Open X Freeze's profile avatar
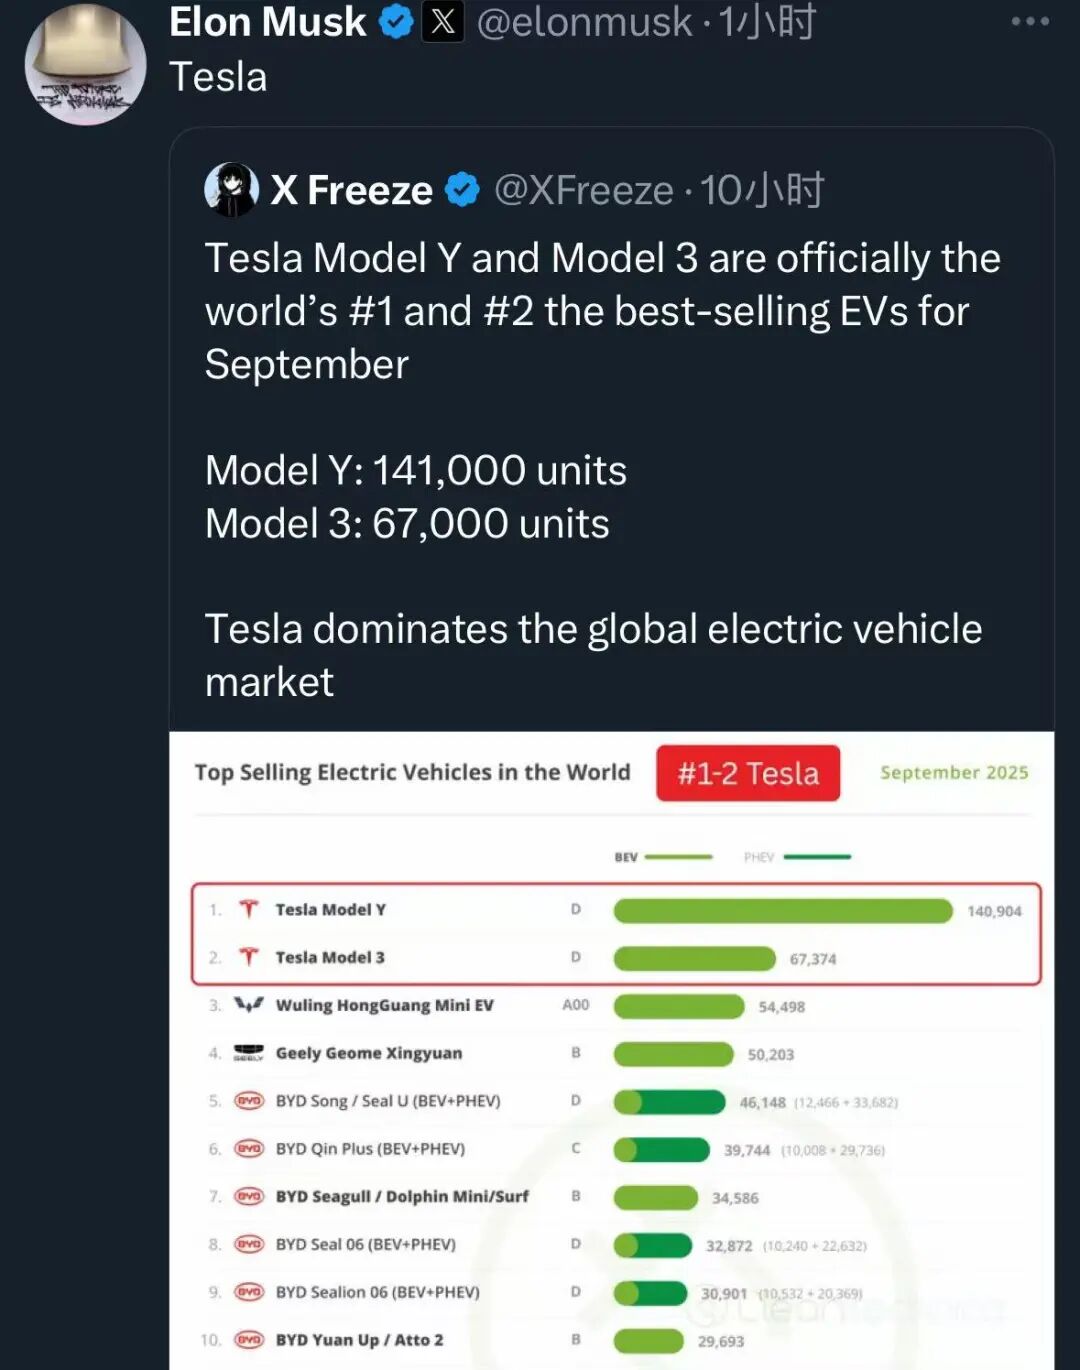 (x=231, y=189)
